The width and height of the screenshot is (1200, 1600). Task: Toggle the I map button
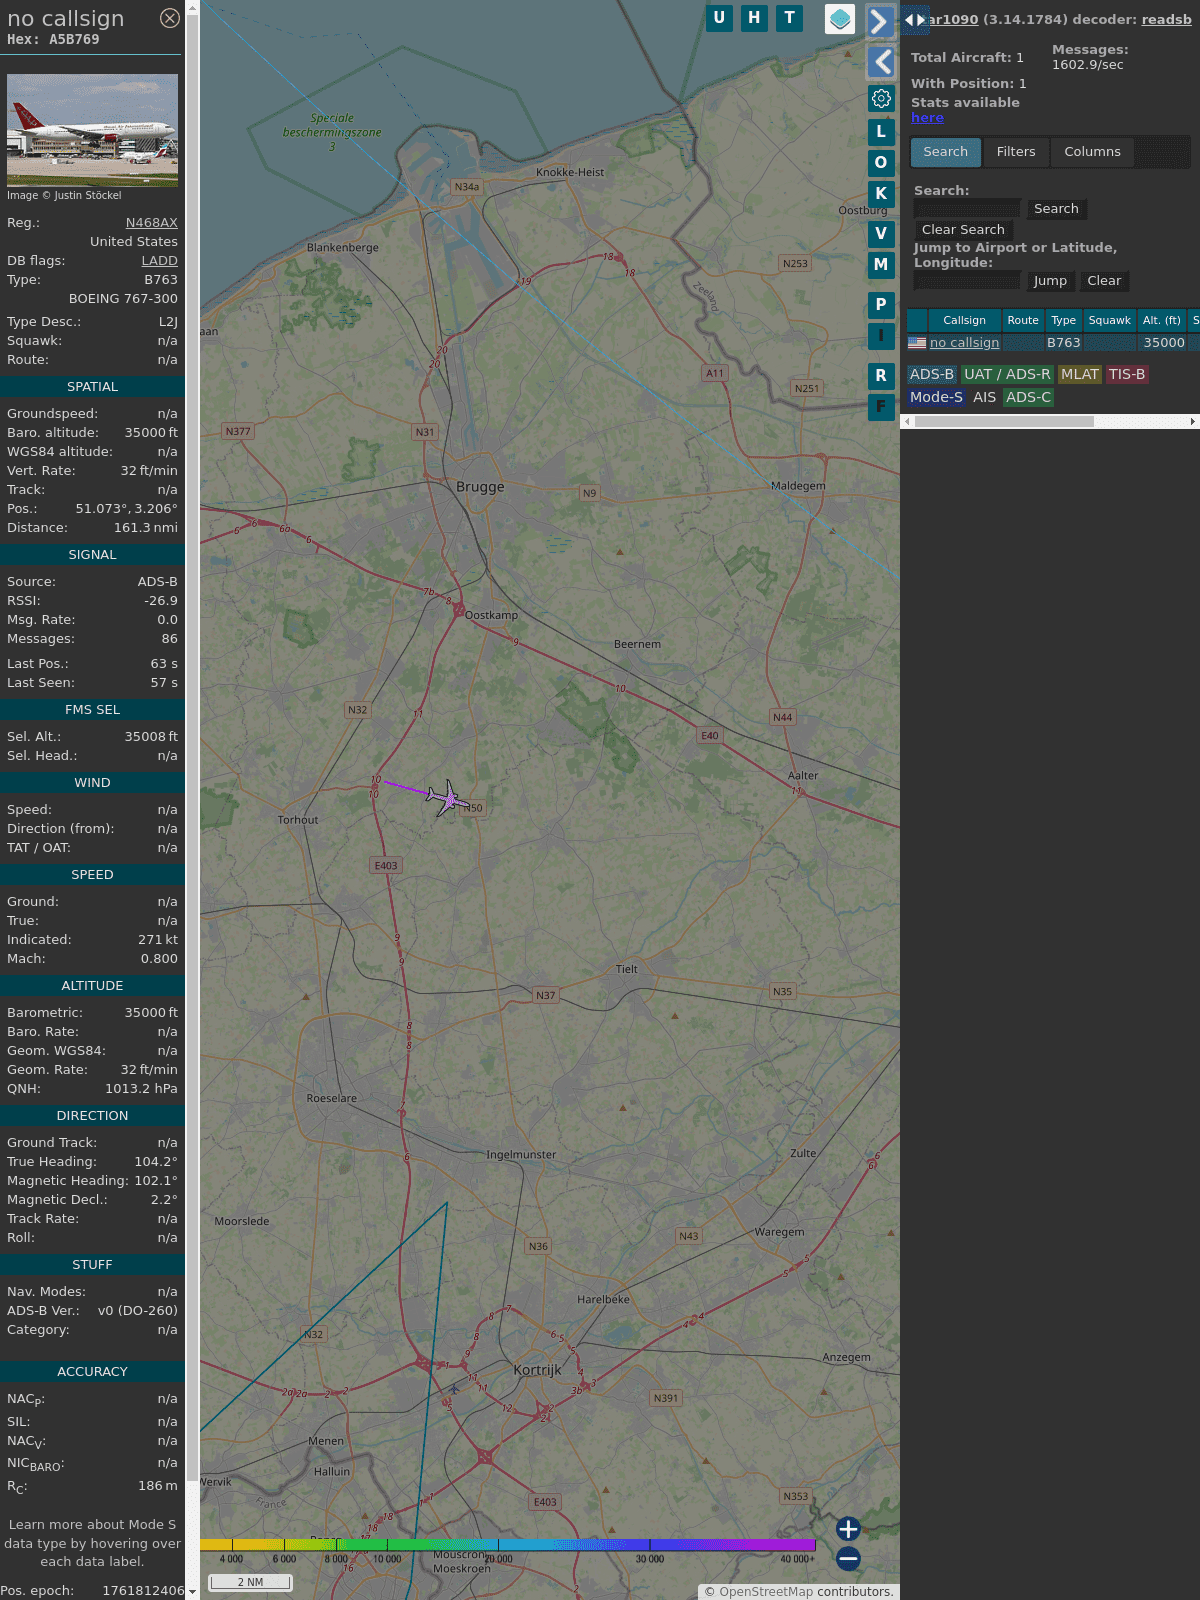881,335
